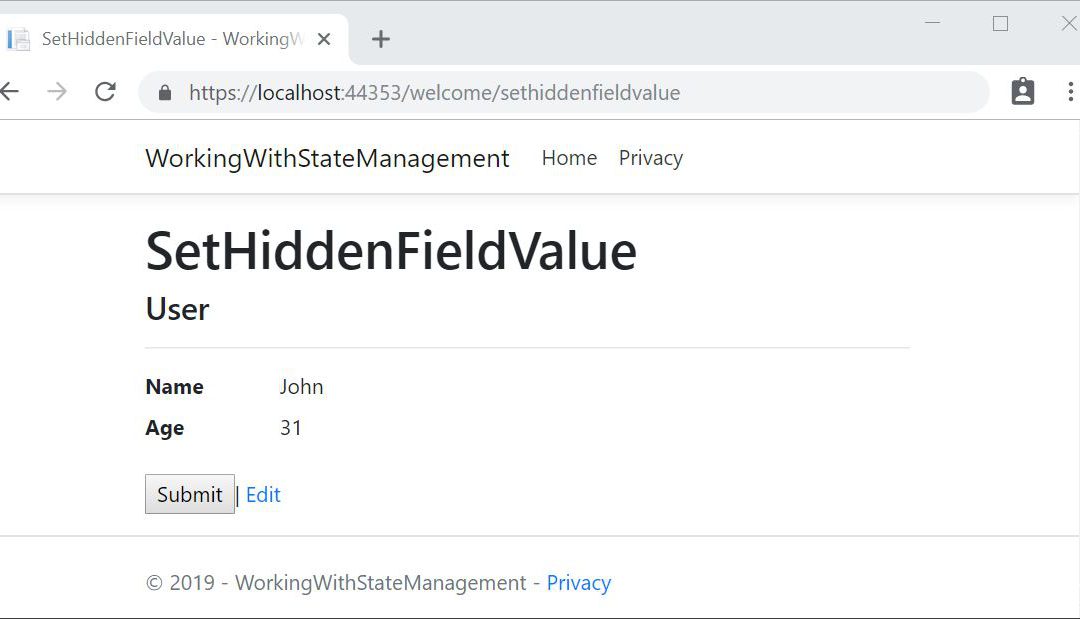Click the browser back arrow
1080x619 pixels.
pos(10,92)
